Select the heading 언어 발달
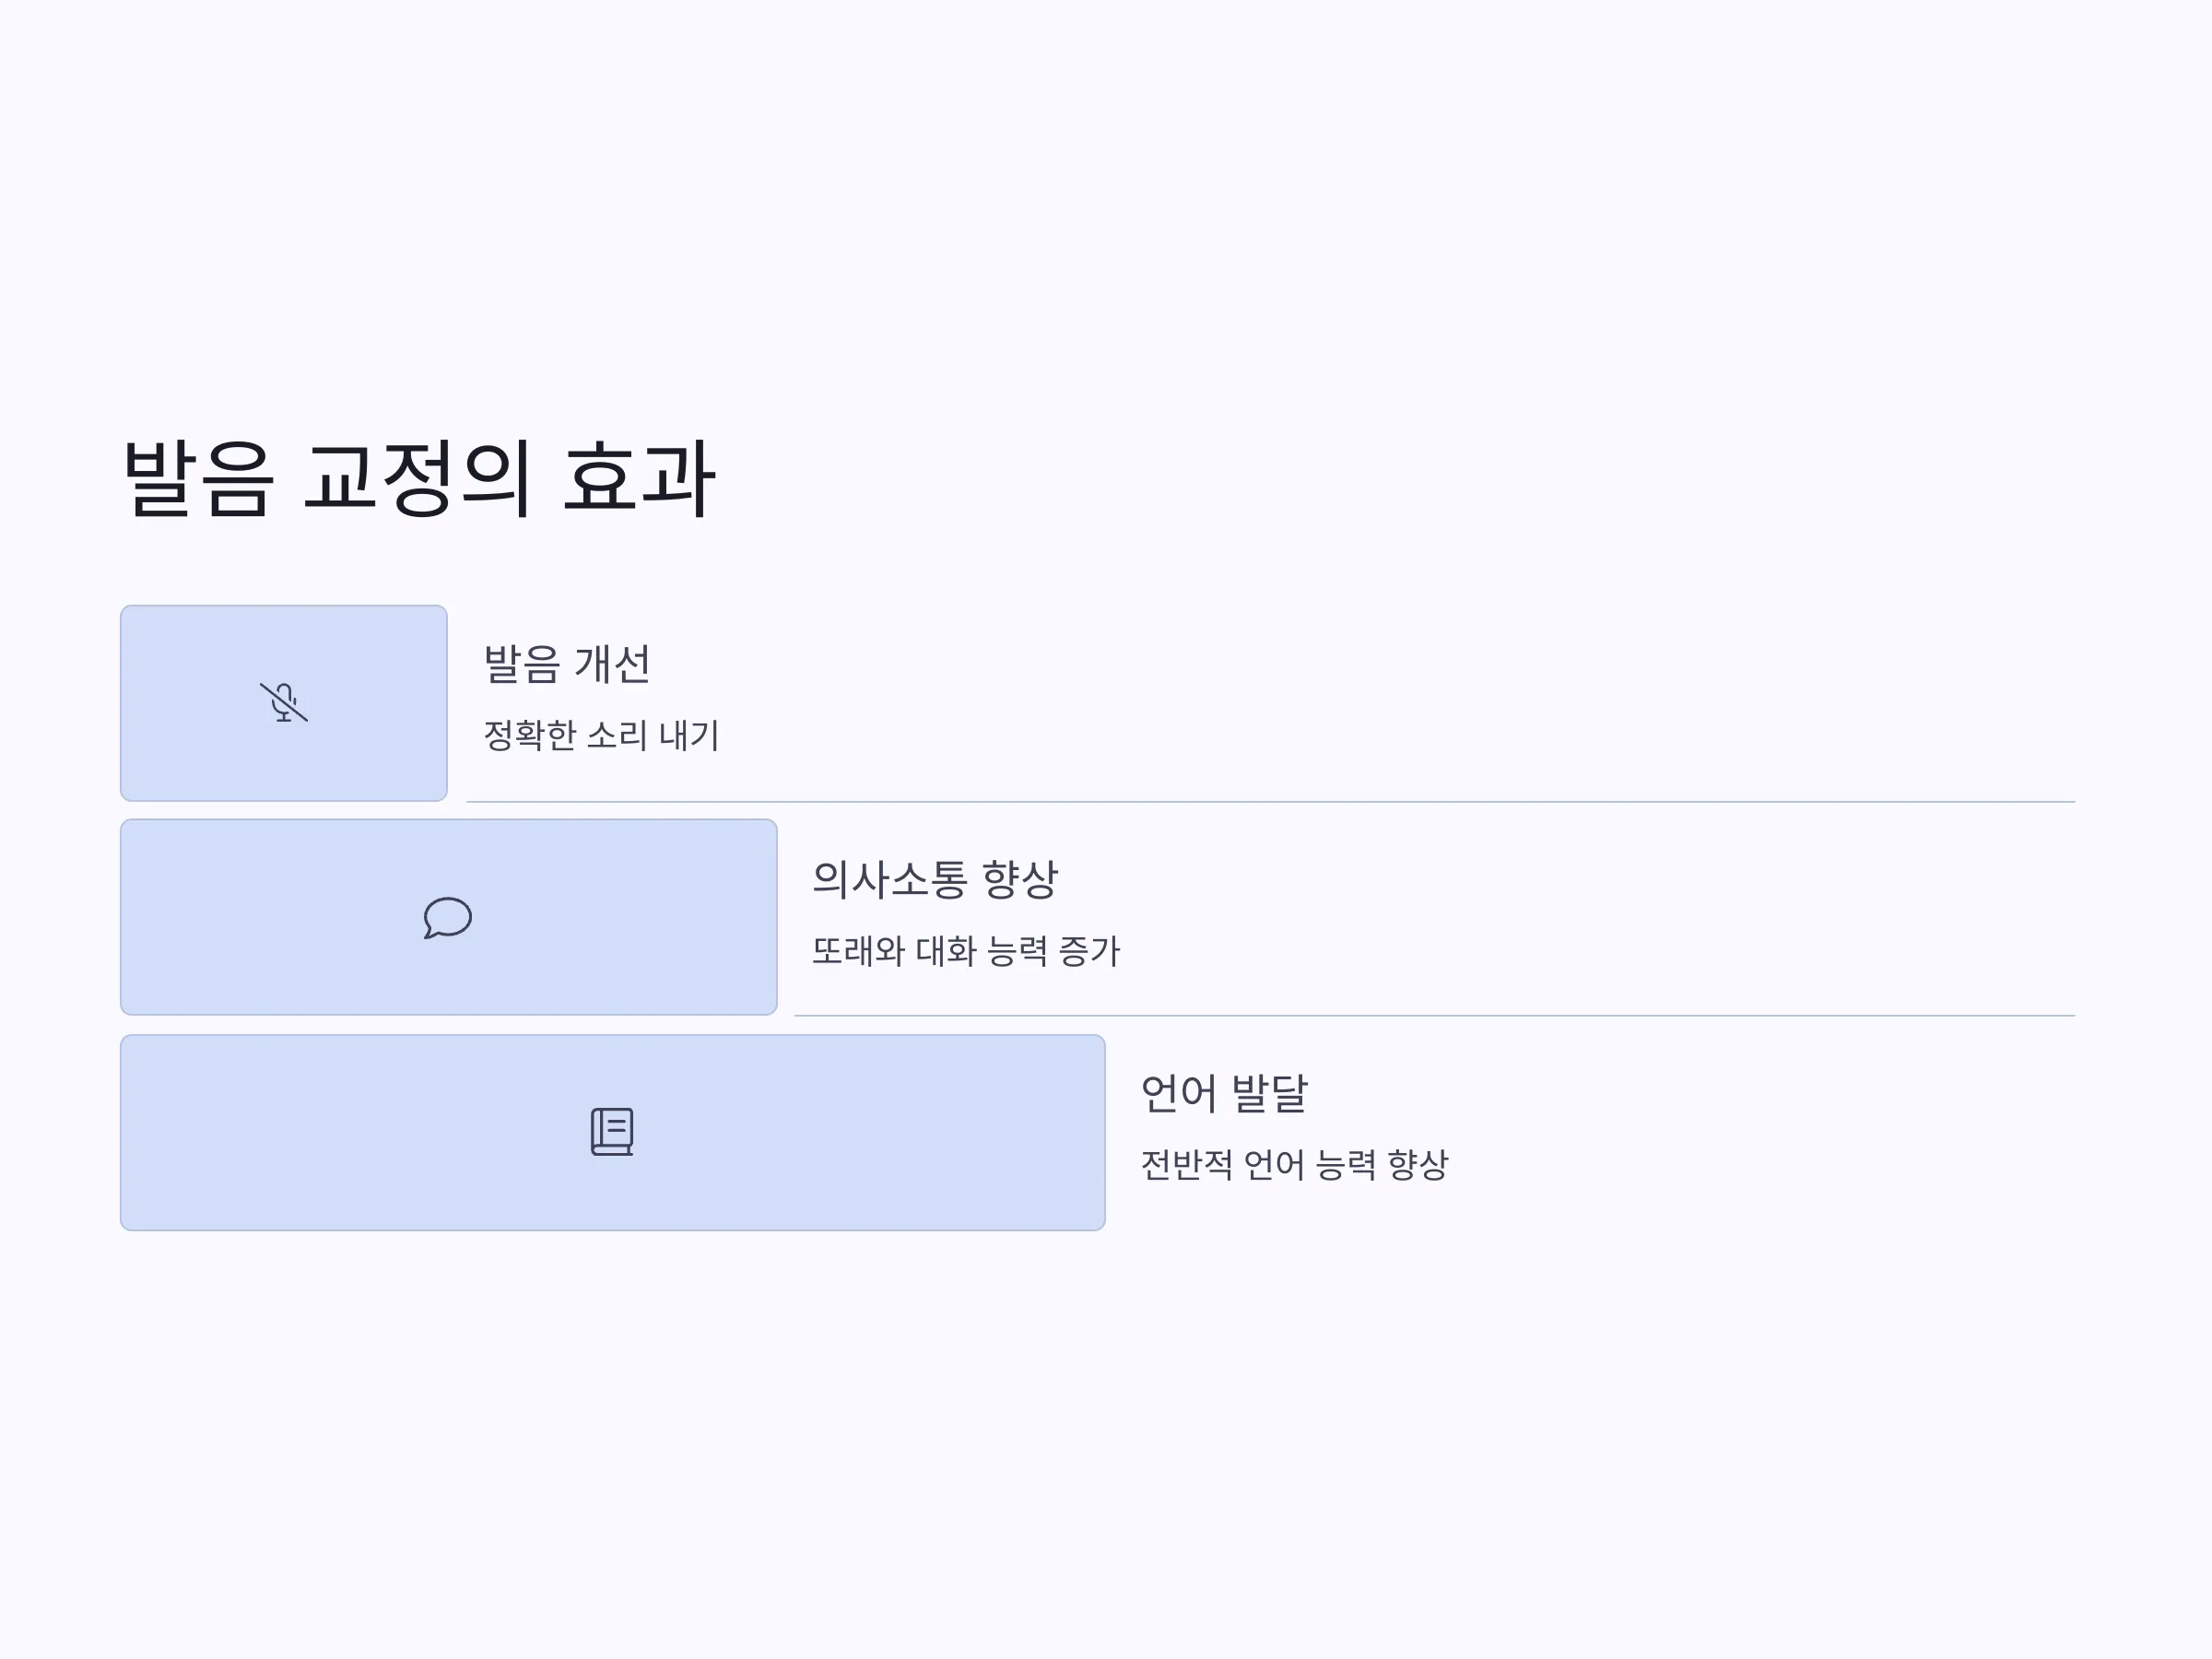 point(1224,1093)
